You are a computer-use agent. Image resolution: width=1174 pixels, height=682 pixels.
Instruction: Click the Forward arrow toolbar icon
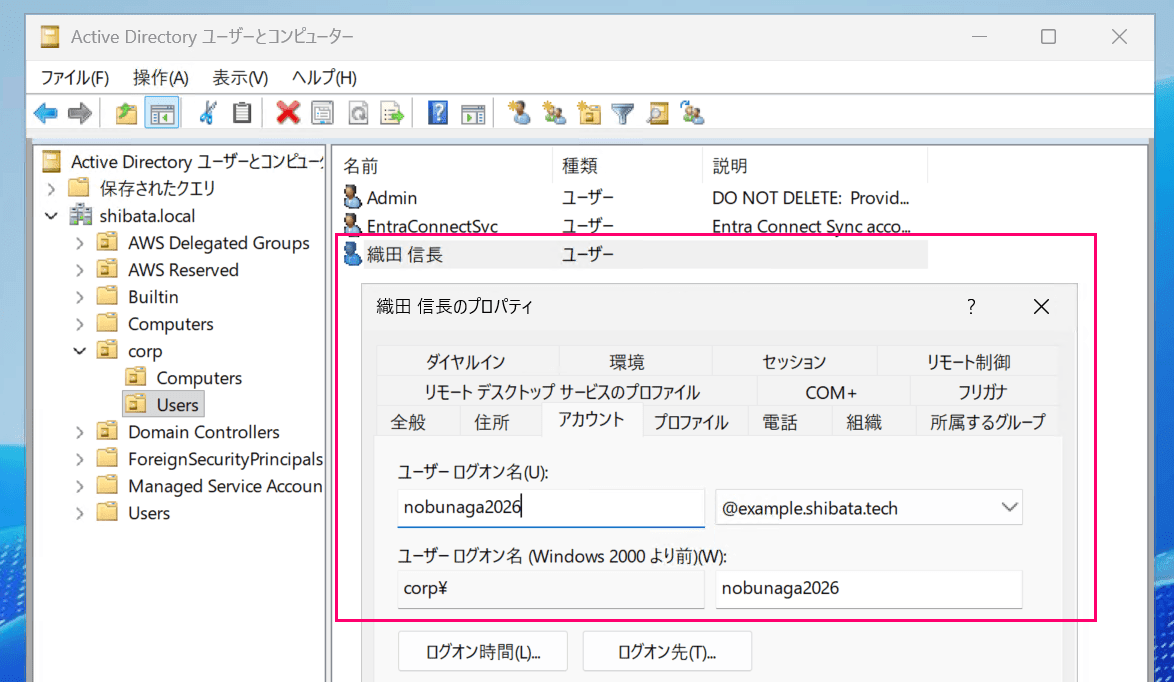[x=79, y=114]
